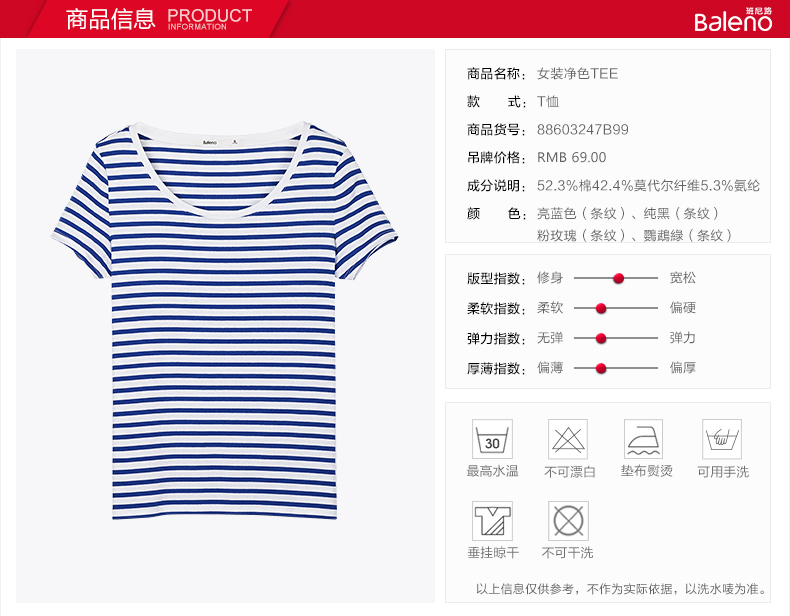Viewport: 790px width, 616px height.
Task: Click the PRODUCT INFORMATION header text
Action: pyautogui.click(x=210, y=19)
